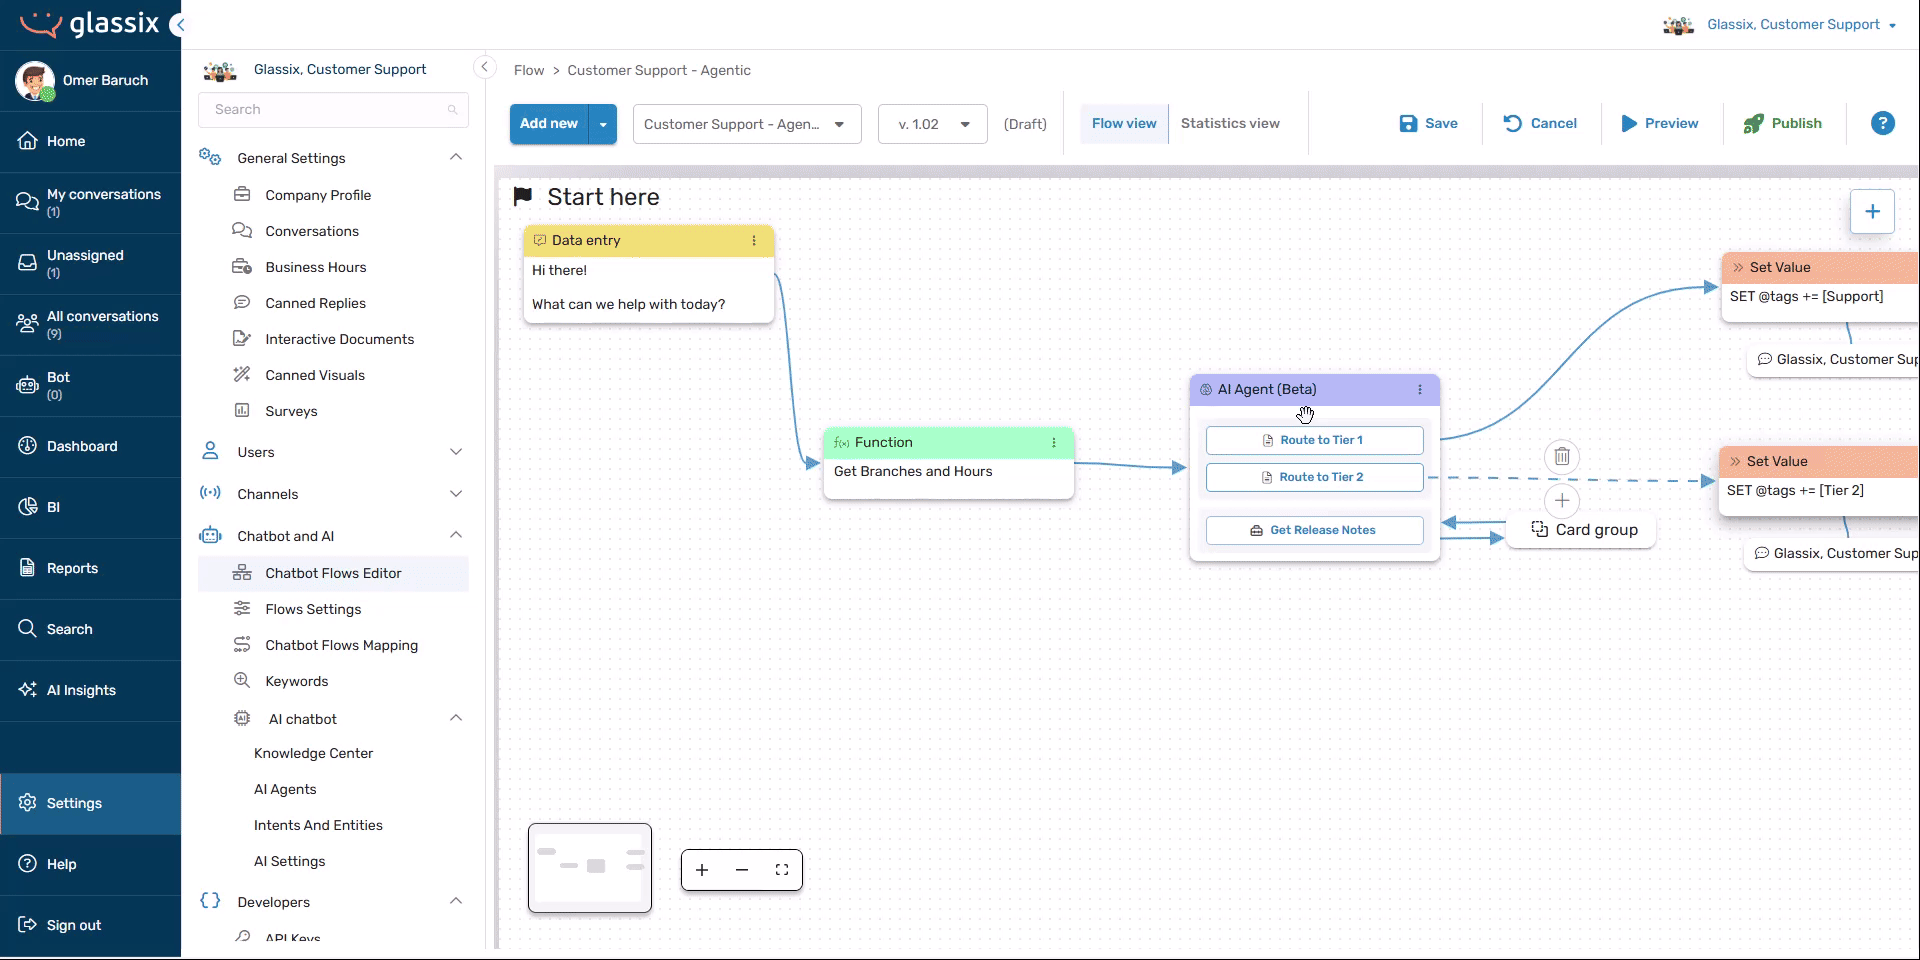This screenshot has height=960, width=1920.
Task: Go to All conversations
Action: coord(90,324)
